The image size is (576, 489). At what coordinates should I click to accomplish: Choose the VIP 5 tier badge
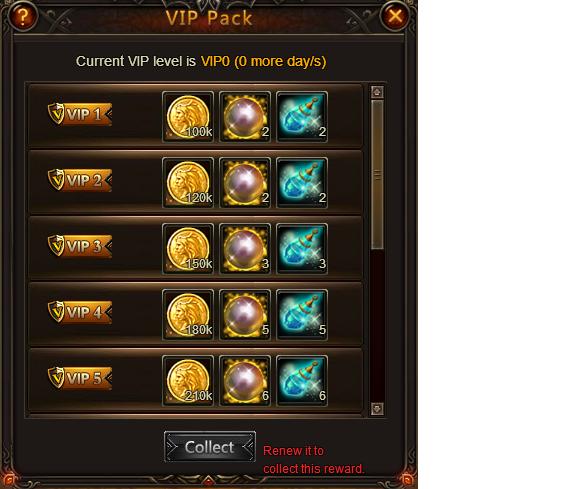click(x=80, y=378)
